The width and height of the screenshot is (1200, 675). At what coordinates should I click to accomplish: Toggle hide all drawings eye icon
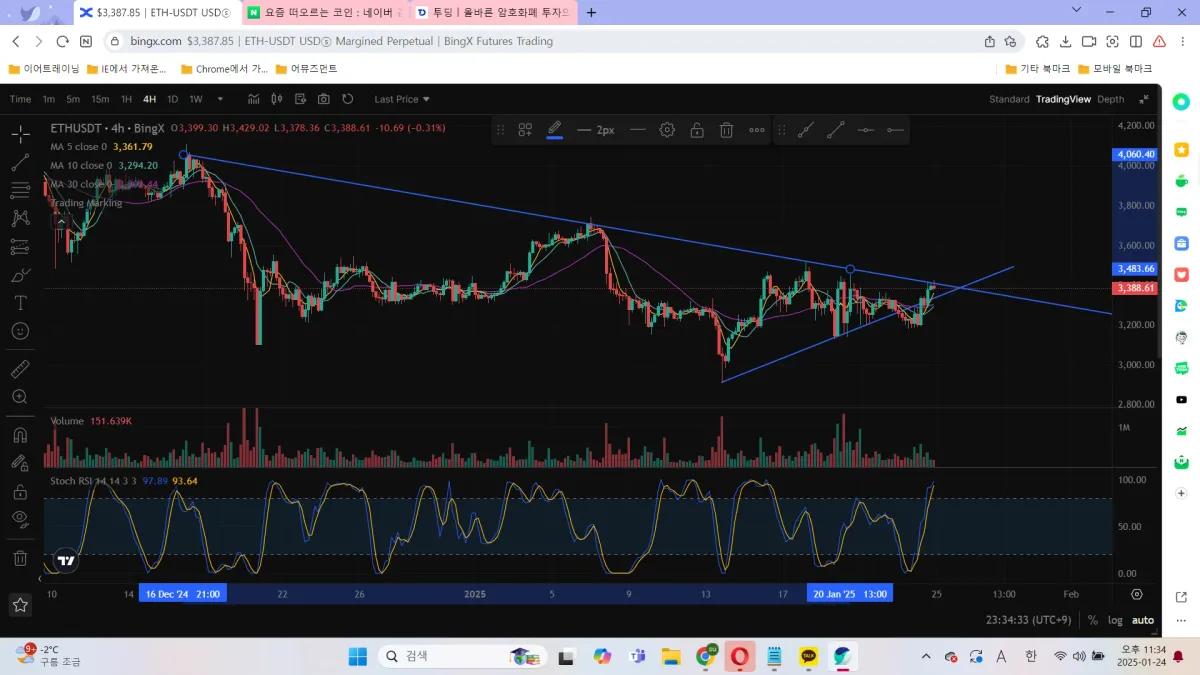20,518
